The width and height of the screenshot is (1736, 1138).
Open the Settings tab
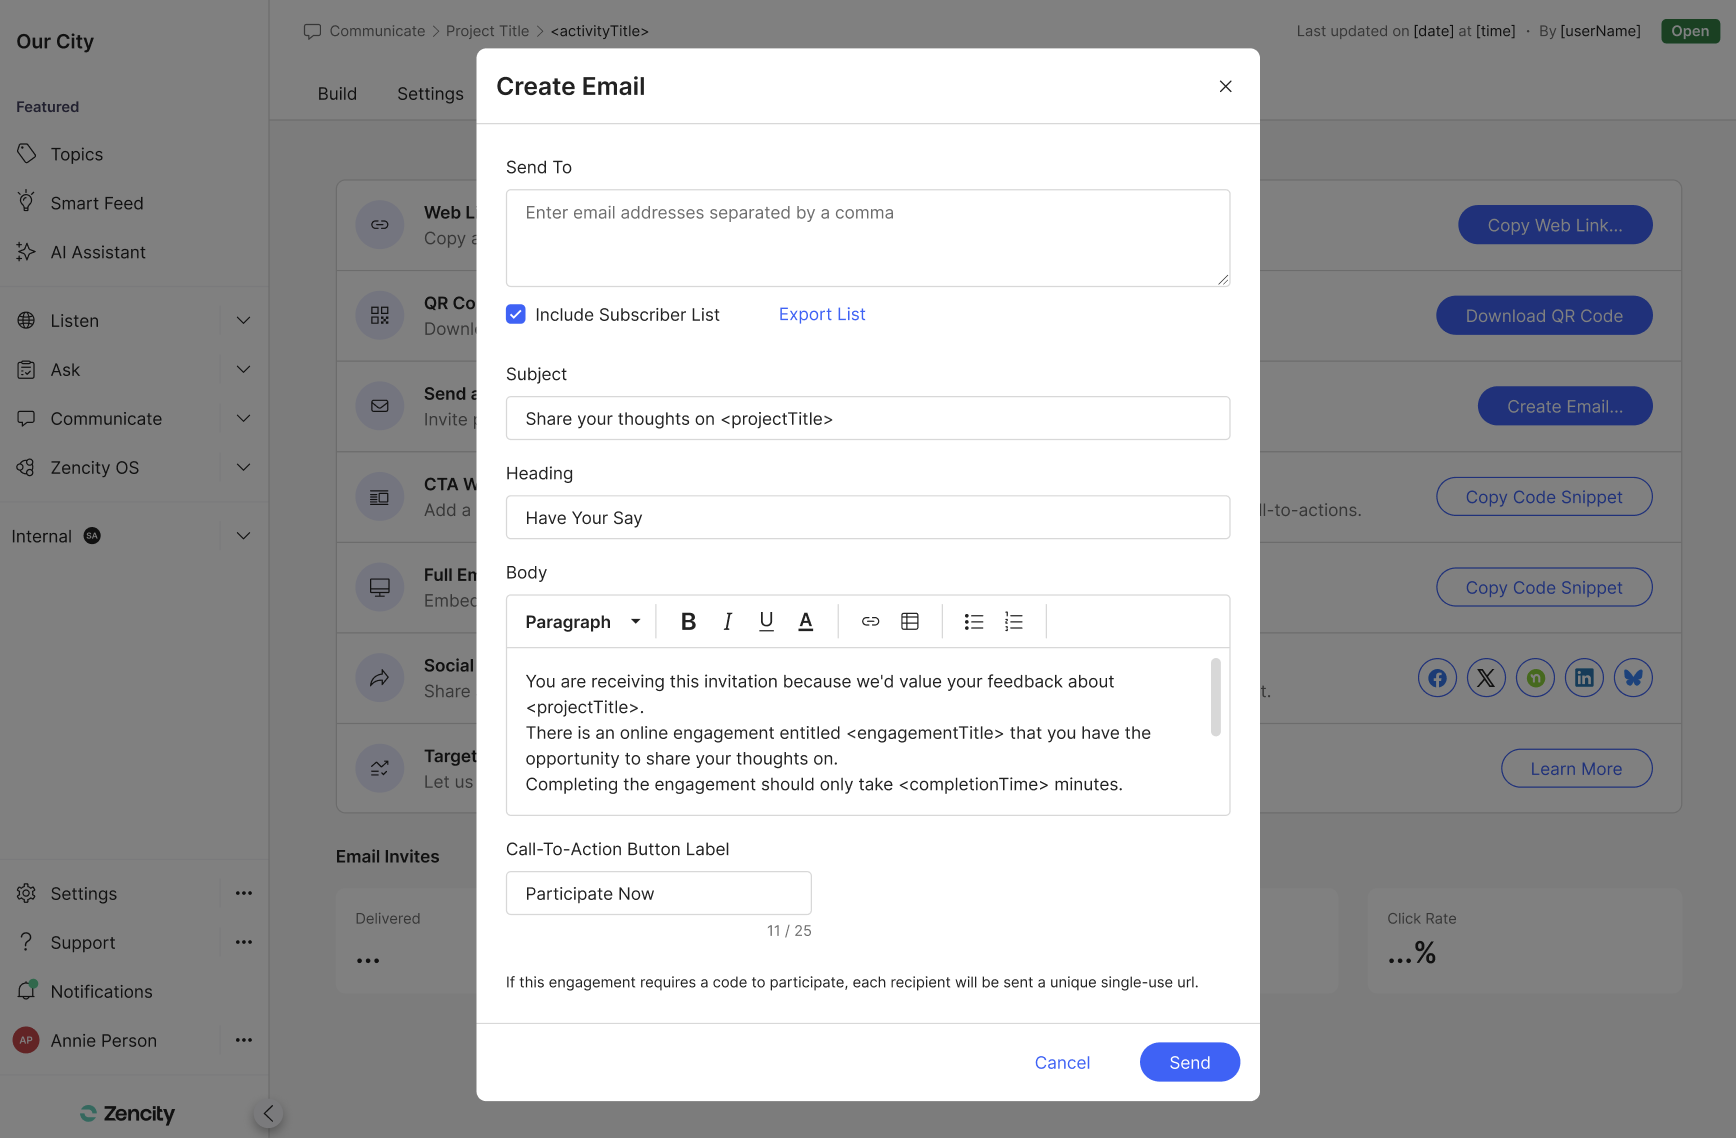pos(430,94)
